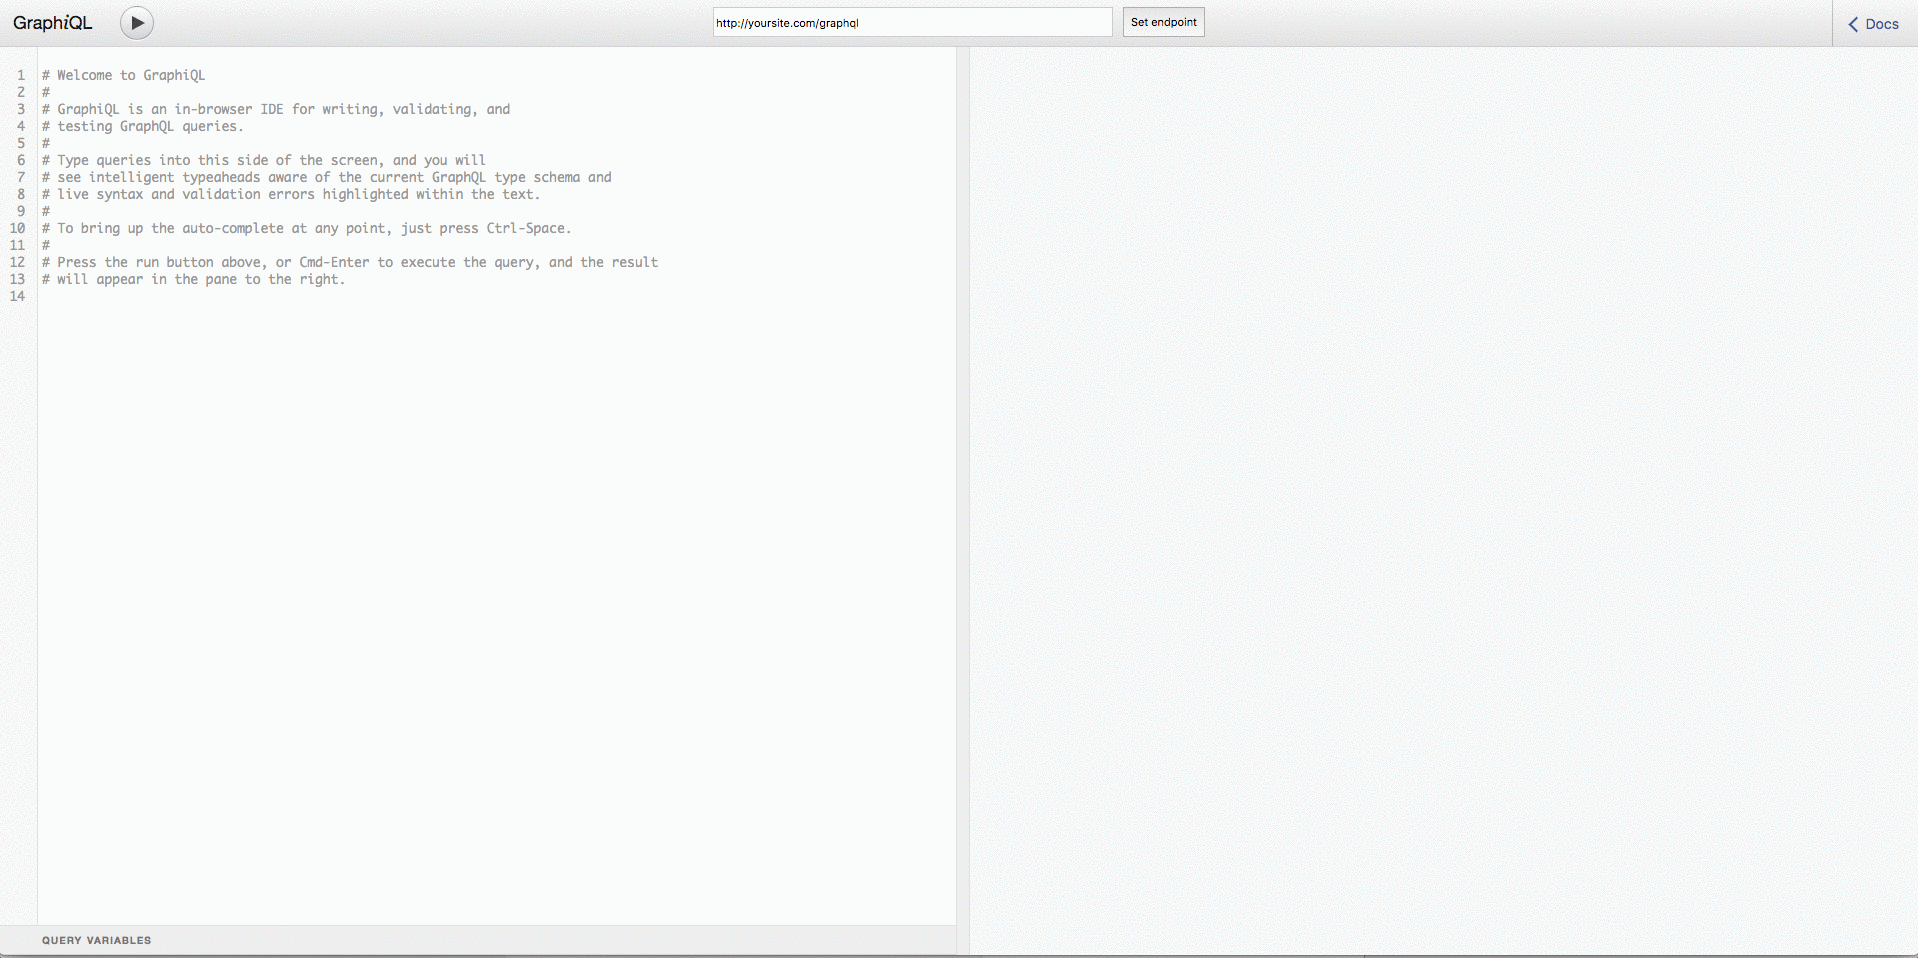Open the Docs panel using the chevron
The height and width of the screenshot is (958, 1918).
[x=1853, y=24]
